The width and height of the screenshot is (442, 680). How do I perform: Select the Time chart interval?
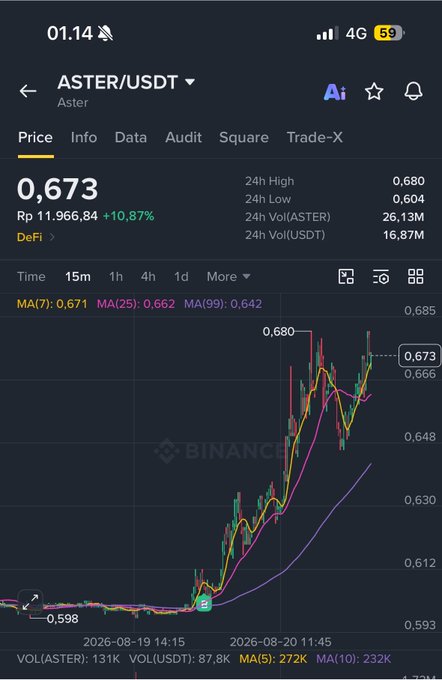pos(31,277)
